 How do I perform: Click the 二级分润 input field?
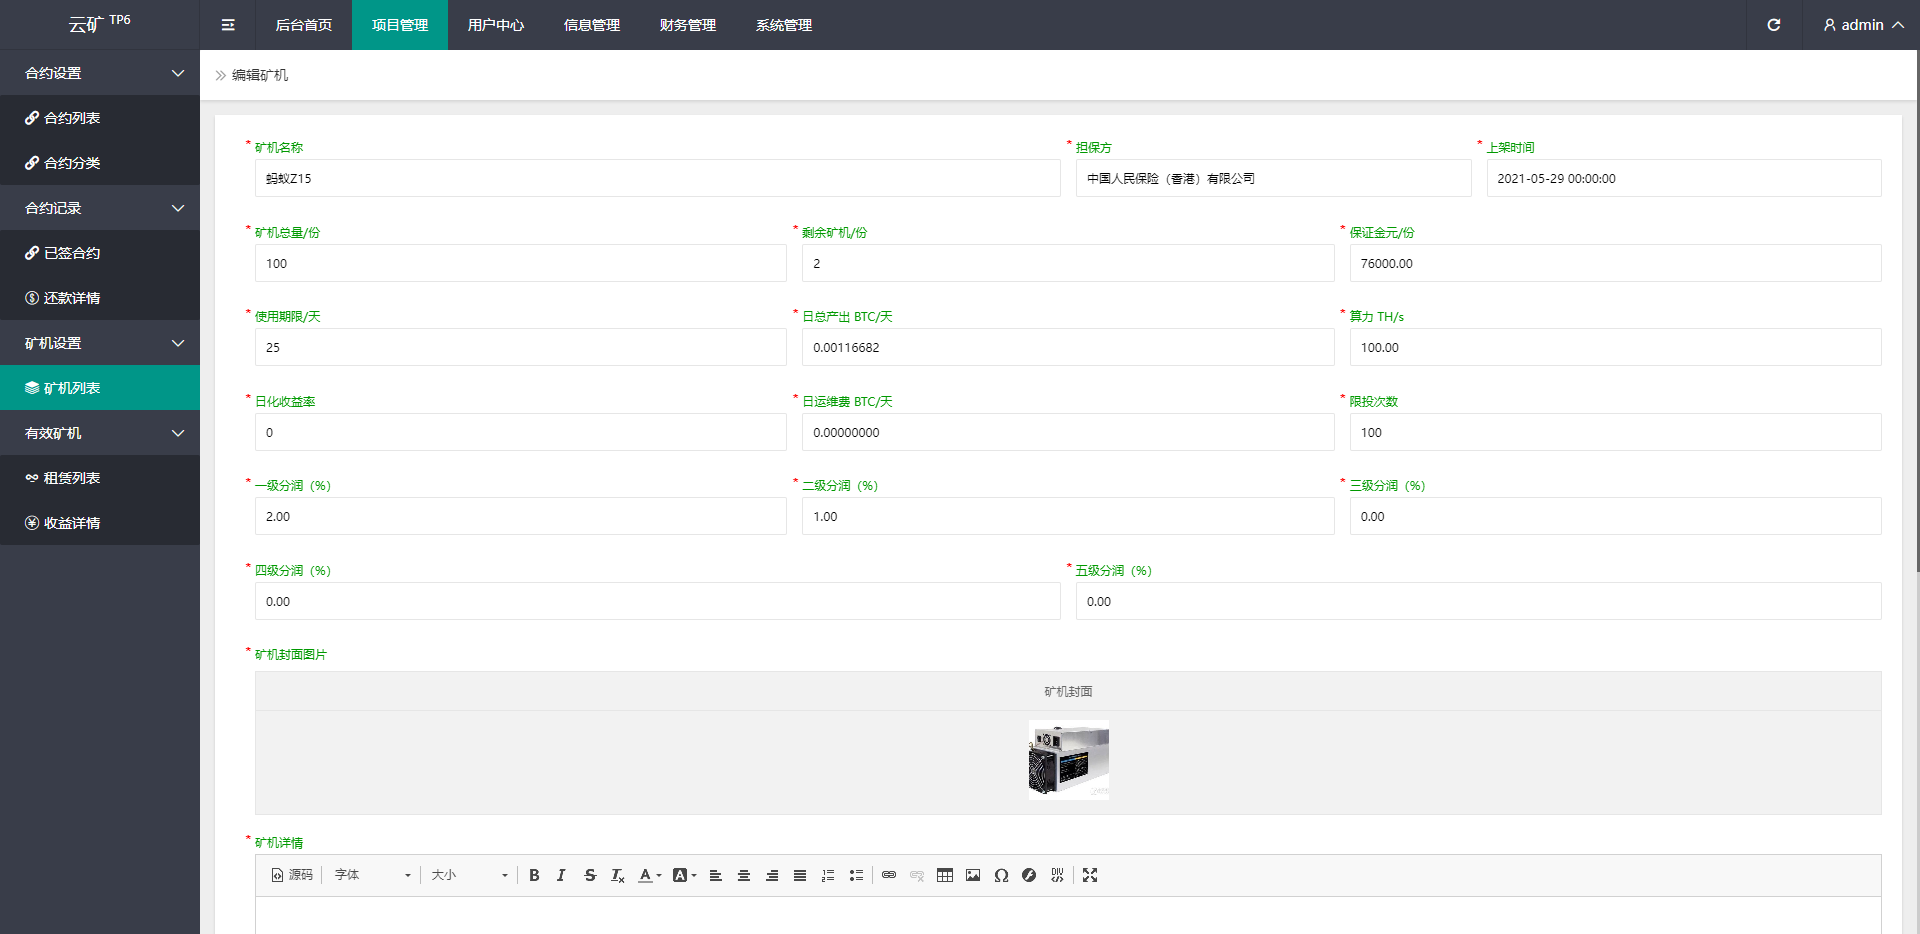(x=1068, y=516)
